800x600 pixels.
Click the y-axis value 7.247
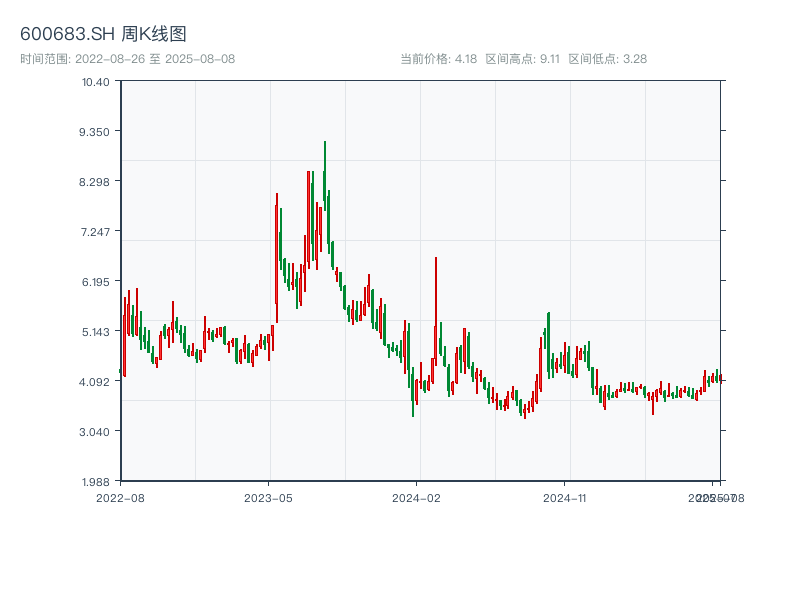(95, 232)
